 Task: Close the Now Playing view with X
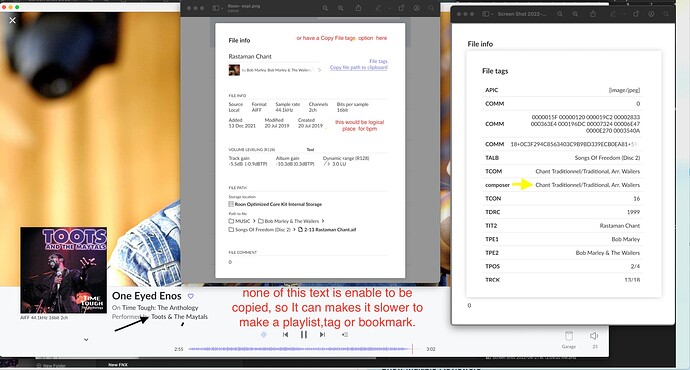(x=12, y=20)
